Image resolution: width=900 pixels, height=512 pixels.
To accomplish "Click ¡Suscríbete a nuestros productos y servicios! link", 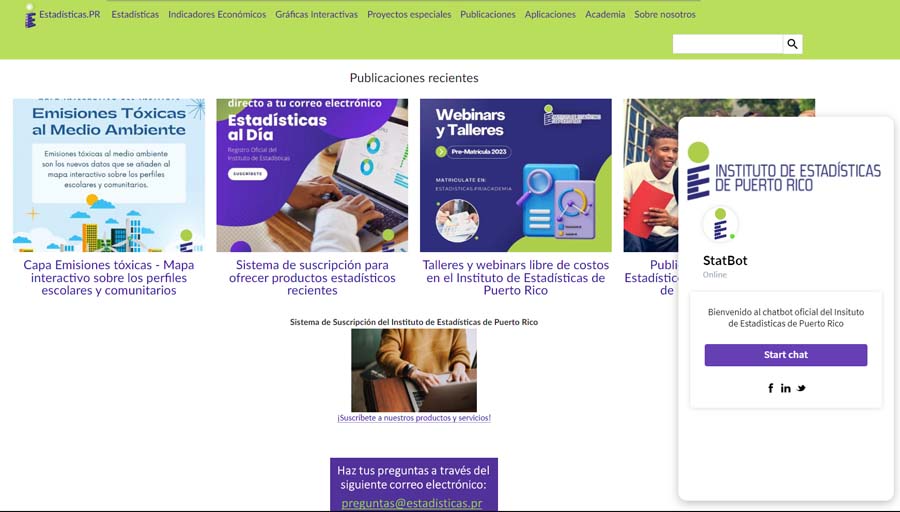I will (414, 418).
